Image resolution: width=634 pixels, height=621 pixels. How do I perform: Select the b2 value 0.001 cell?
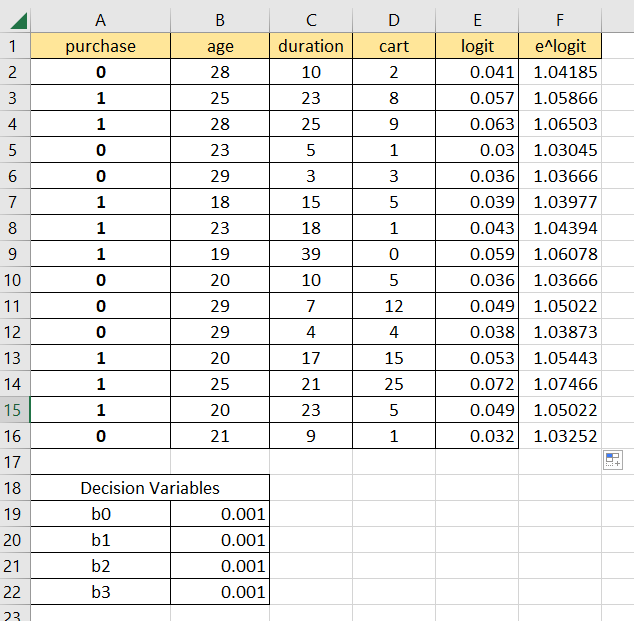click(220, 566)
